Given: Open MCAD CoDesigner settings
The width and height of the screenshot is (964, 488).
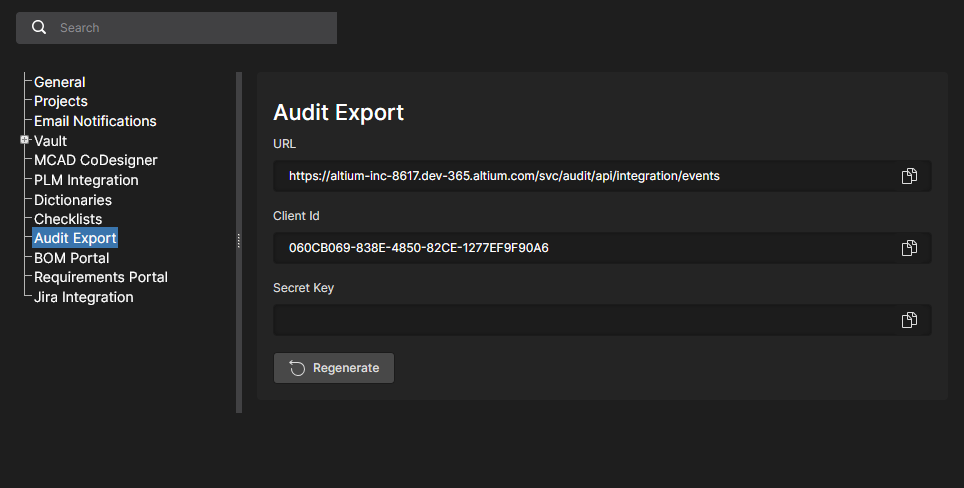Looking at the screenshot, I should click(x=96, y=160).
